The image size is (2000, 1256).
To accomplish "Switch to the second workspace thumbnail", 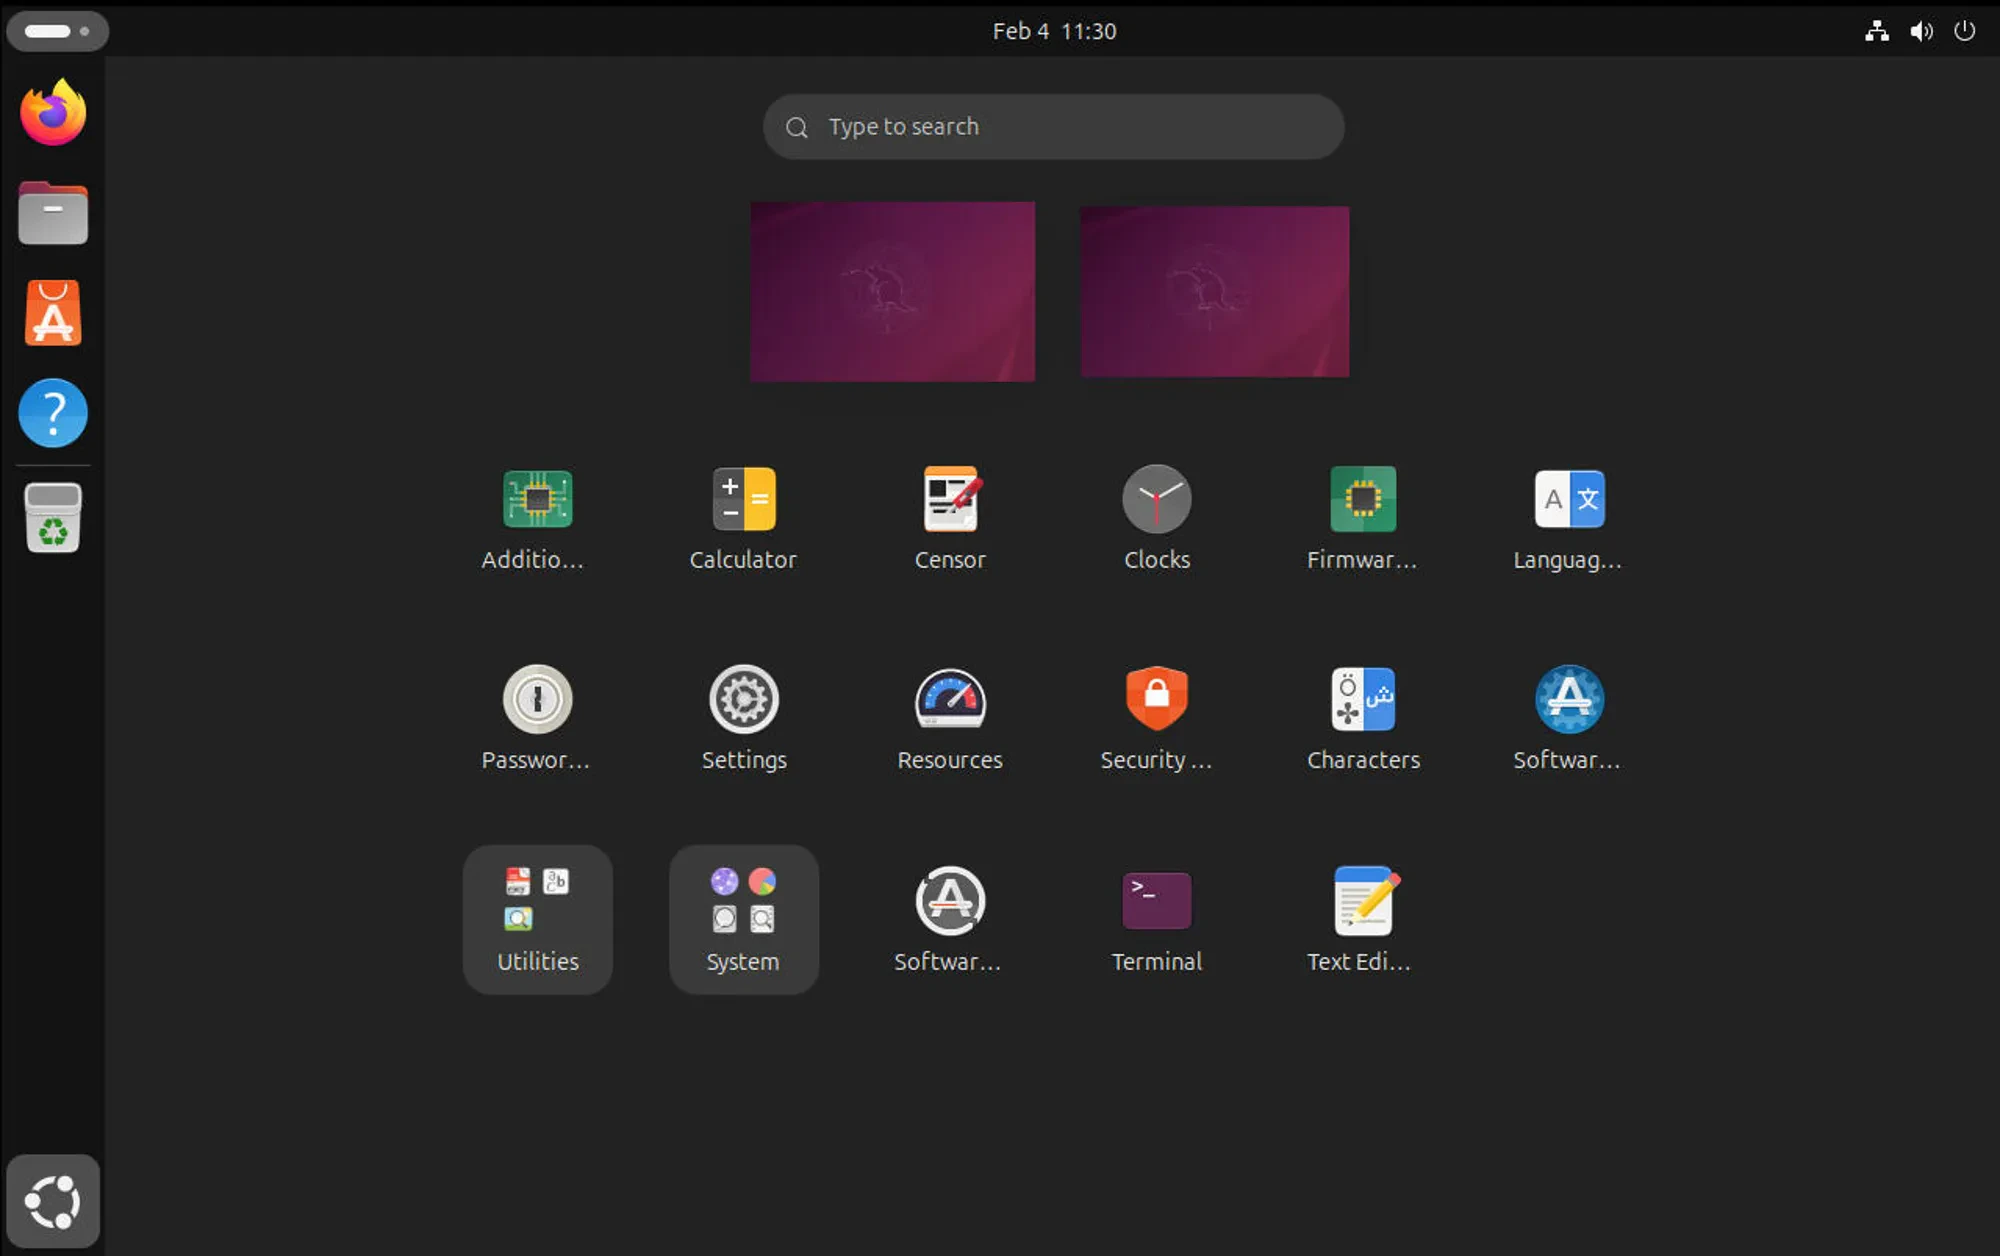I will [1213, 291].
